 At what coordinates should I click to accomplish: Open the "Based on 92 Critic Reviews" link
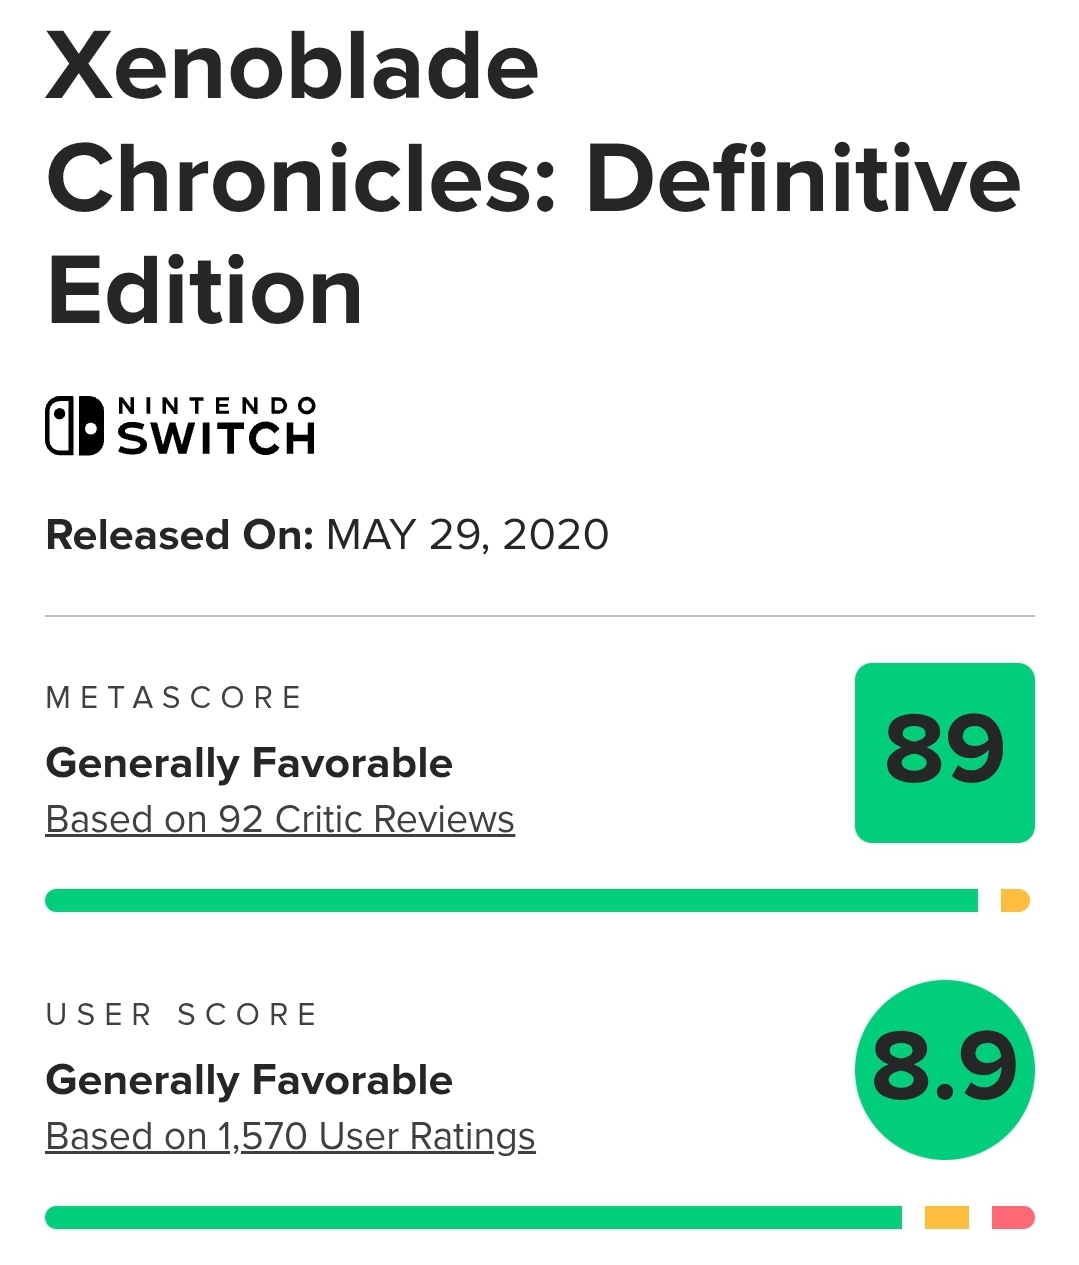(x=280, y=819)
